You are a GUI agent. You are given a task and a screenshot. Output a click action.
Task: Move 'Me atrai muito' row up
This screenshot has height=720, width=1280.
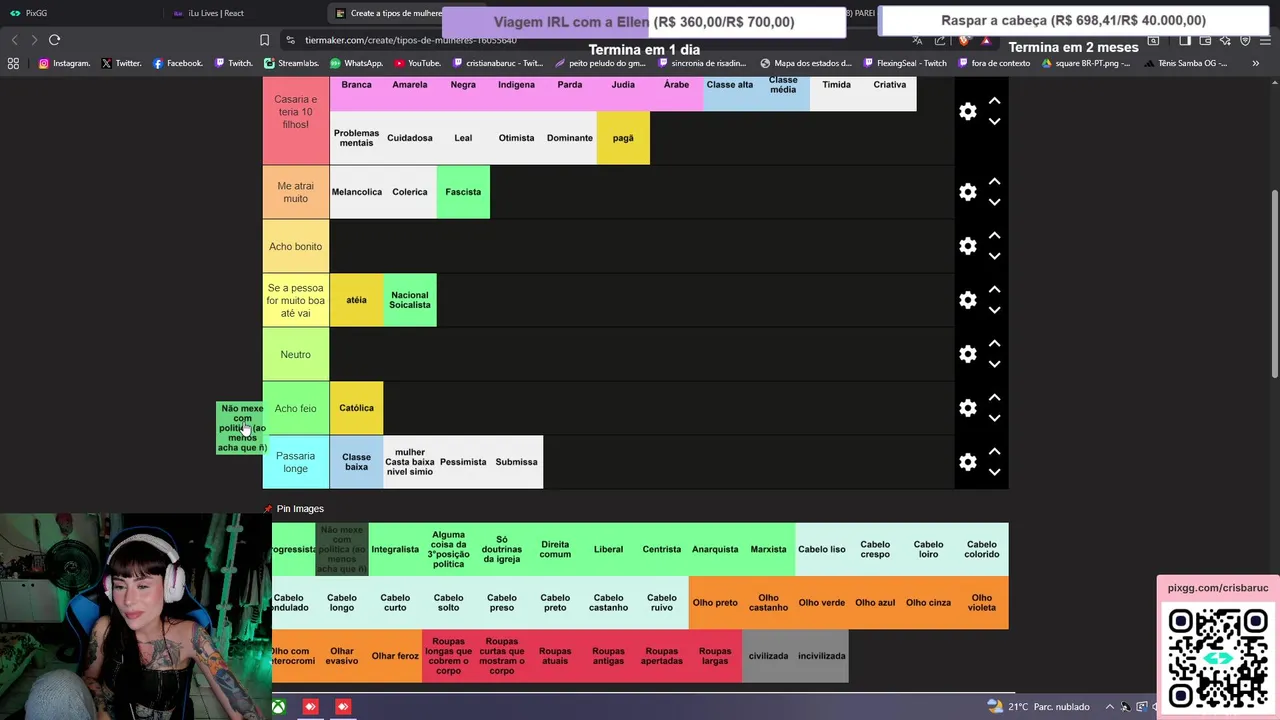point(994,181)
